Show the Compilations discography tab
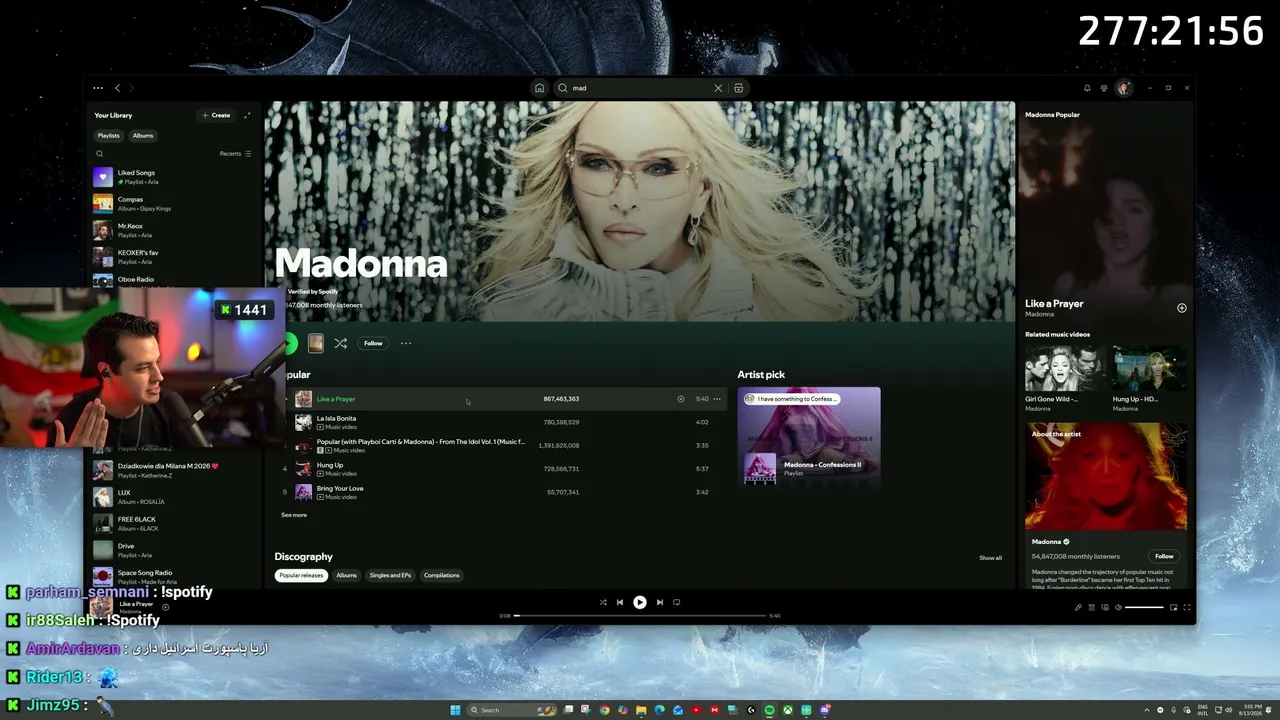The width and height of the screenshot is (1280, 720). tap(441, 575)
